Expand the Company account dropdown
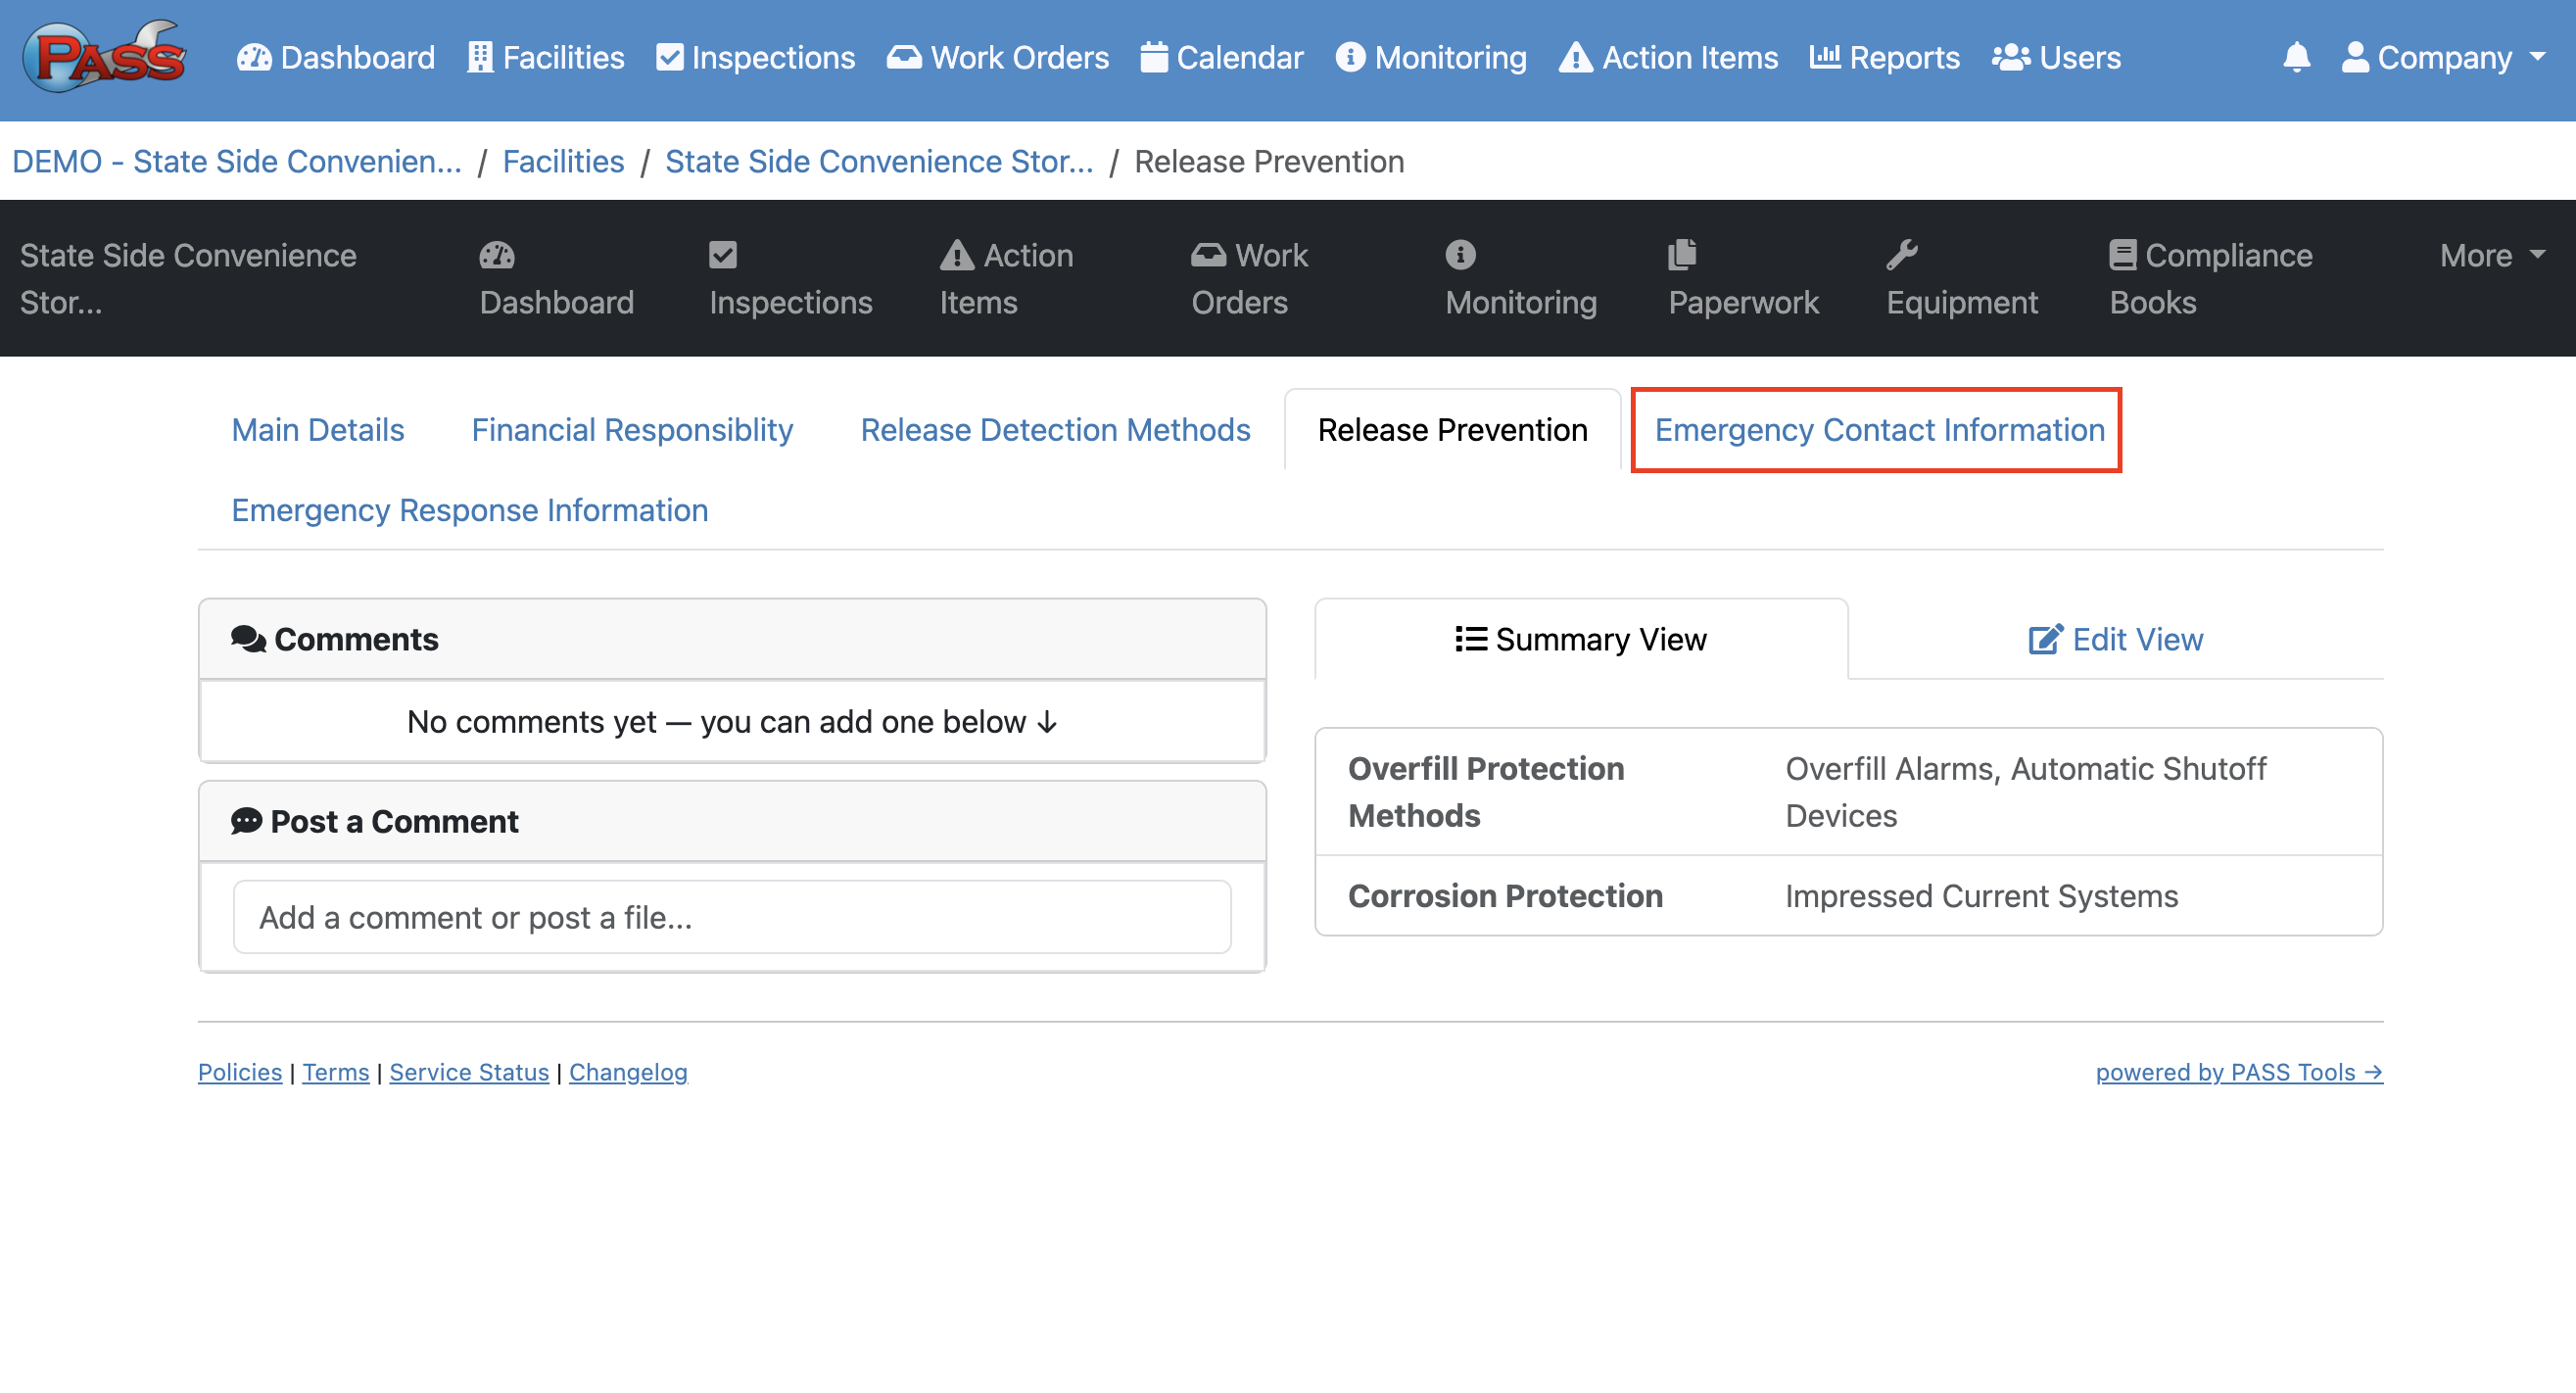This screenshot has width=2576, height=1393. [2441, 57]
